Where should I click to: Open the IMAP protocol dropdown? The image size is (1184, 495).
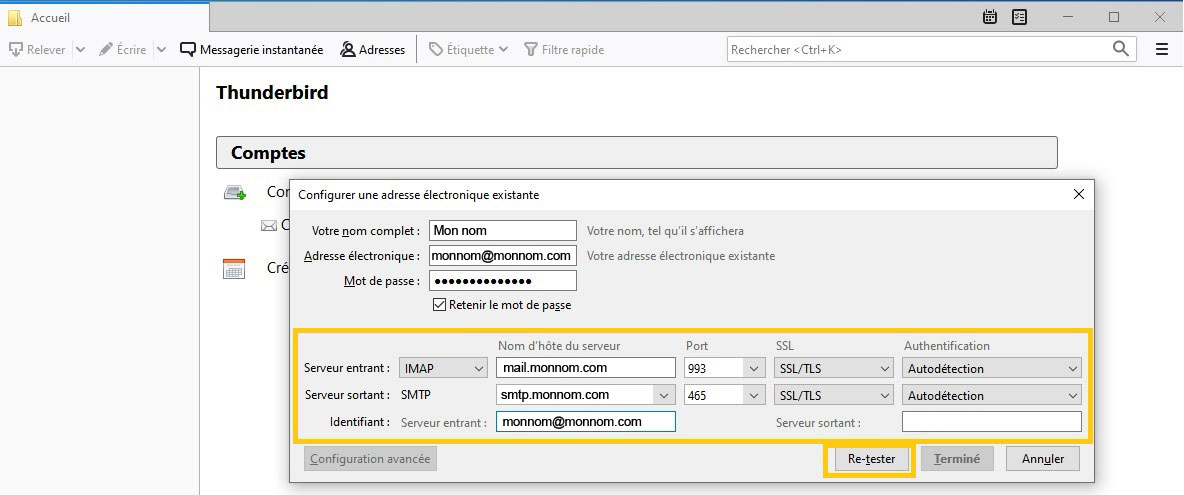443,368
